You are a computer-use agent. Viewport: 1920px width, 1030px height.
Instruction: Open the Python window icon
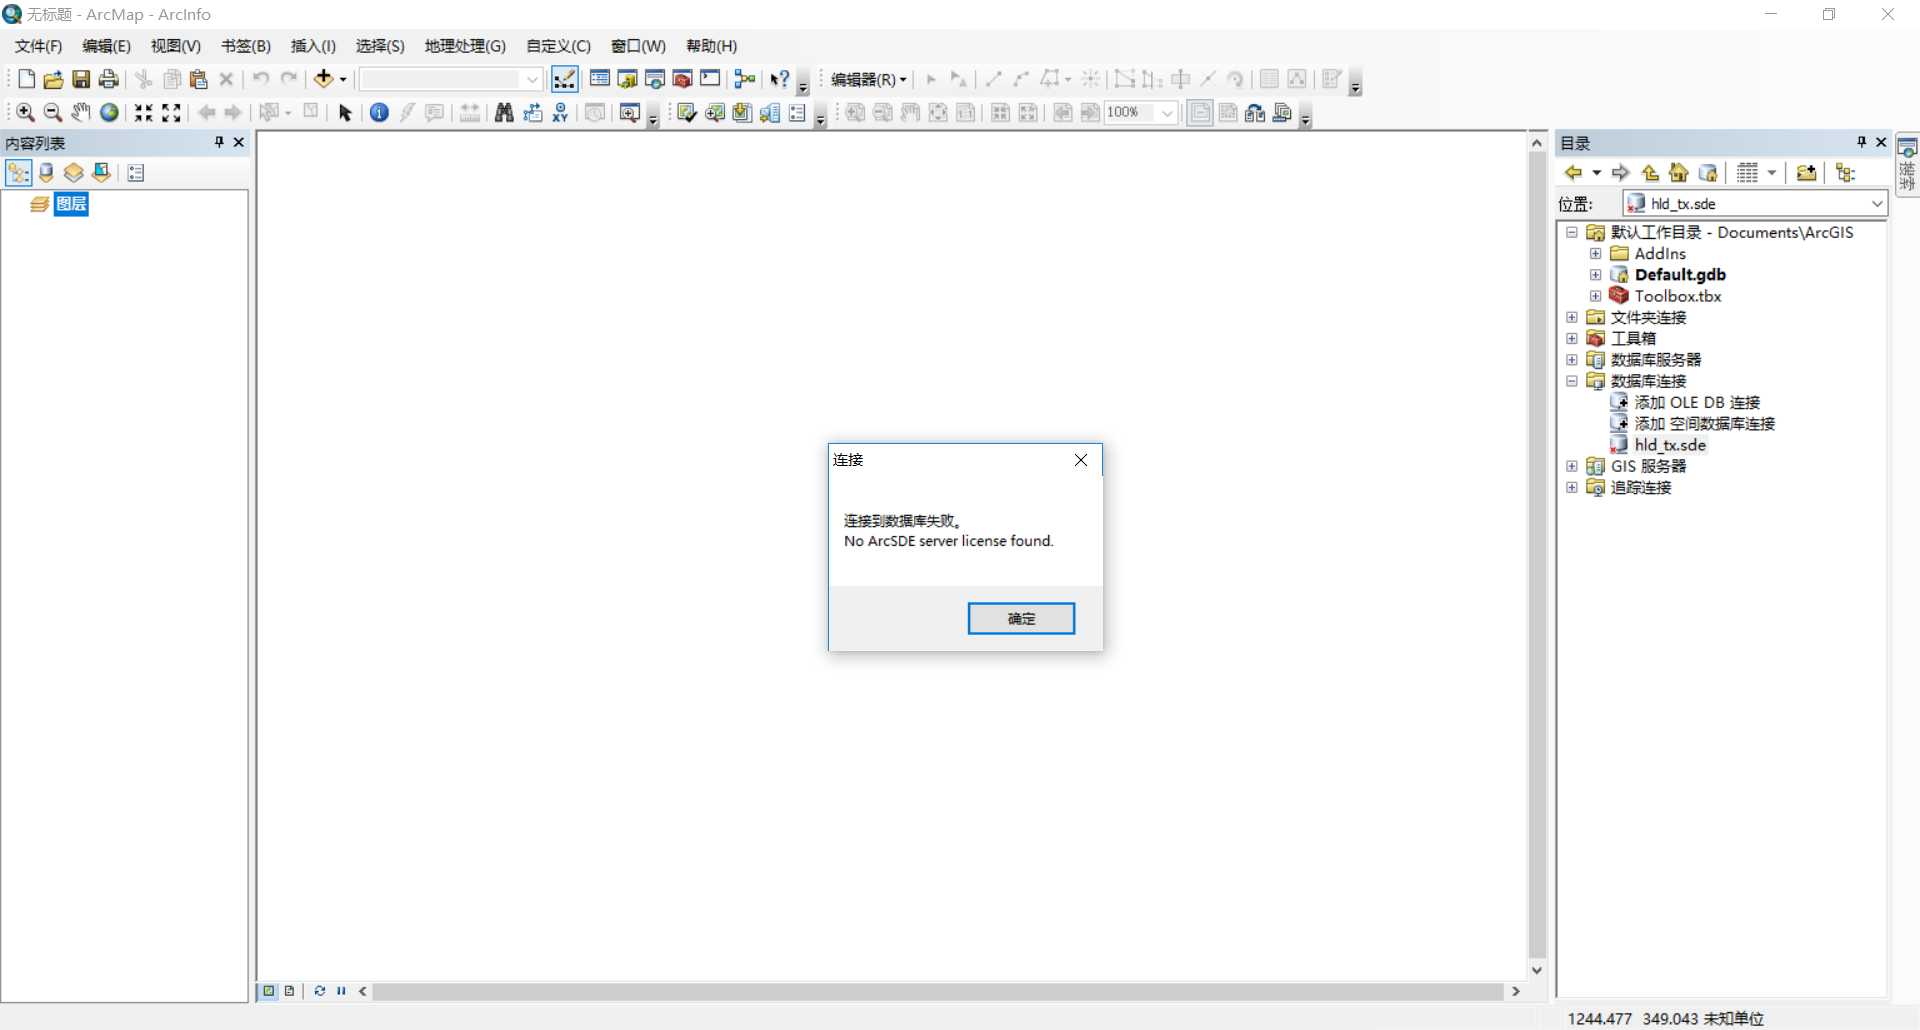(x=710, y=79)
